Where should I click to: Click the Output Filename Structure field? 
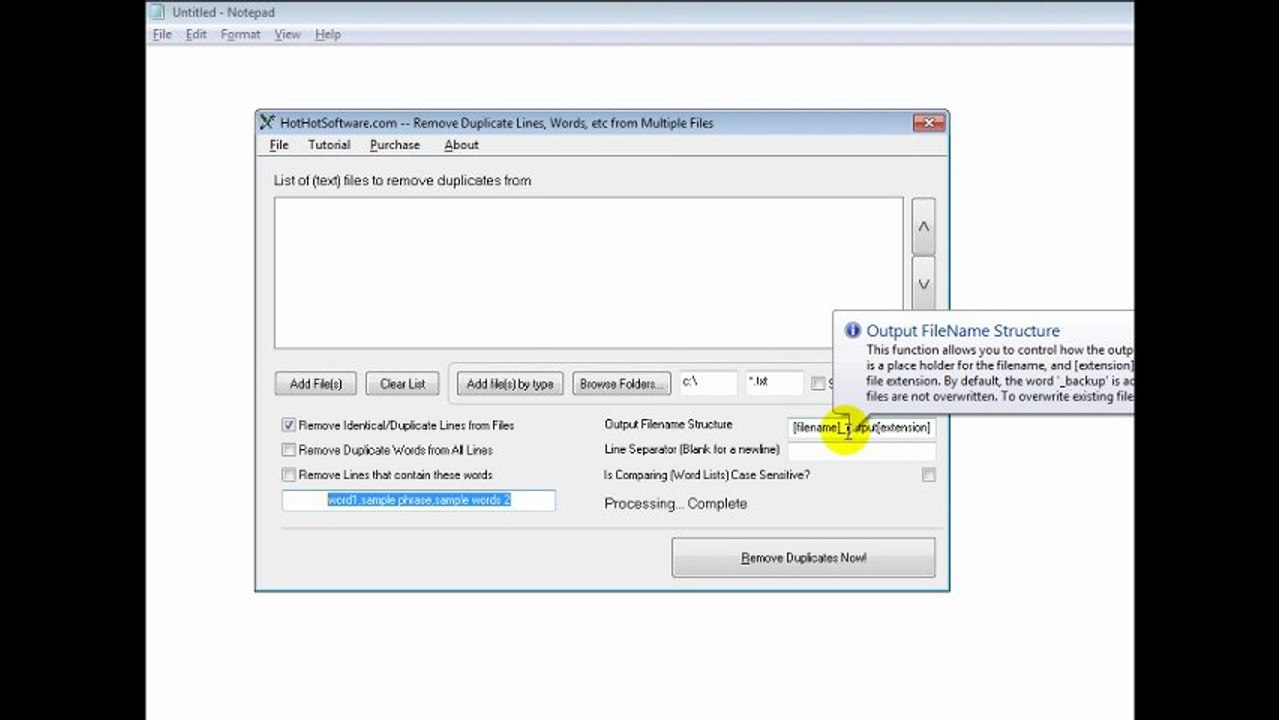click(x=861, y=427)
